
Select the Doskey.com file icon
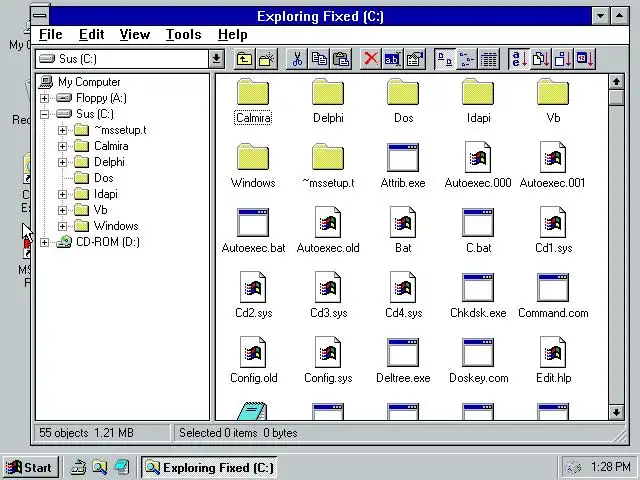click(478, 352)
